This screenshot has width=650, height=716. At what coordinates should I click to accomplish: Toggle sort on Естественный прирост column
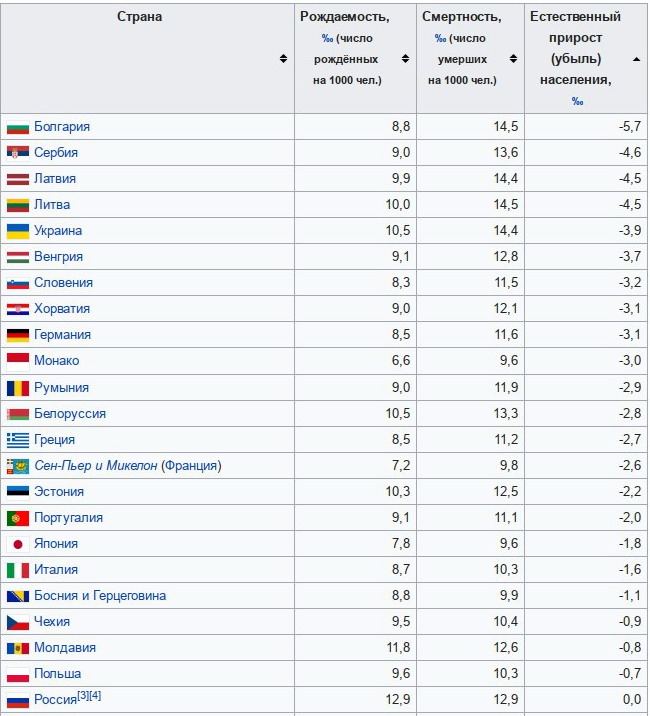click(636, 59)
